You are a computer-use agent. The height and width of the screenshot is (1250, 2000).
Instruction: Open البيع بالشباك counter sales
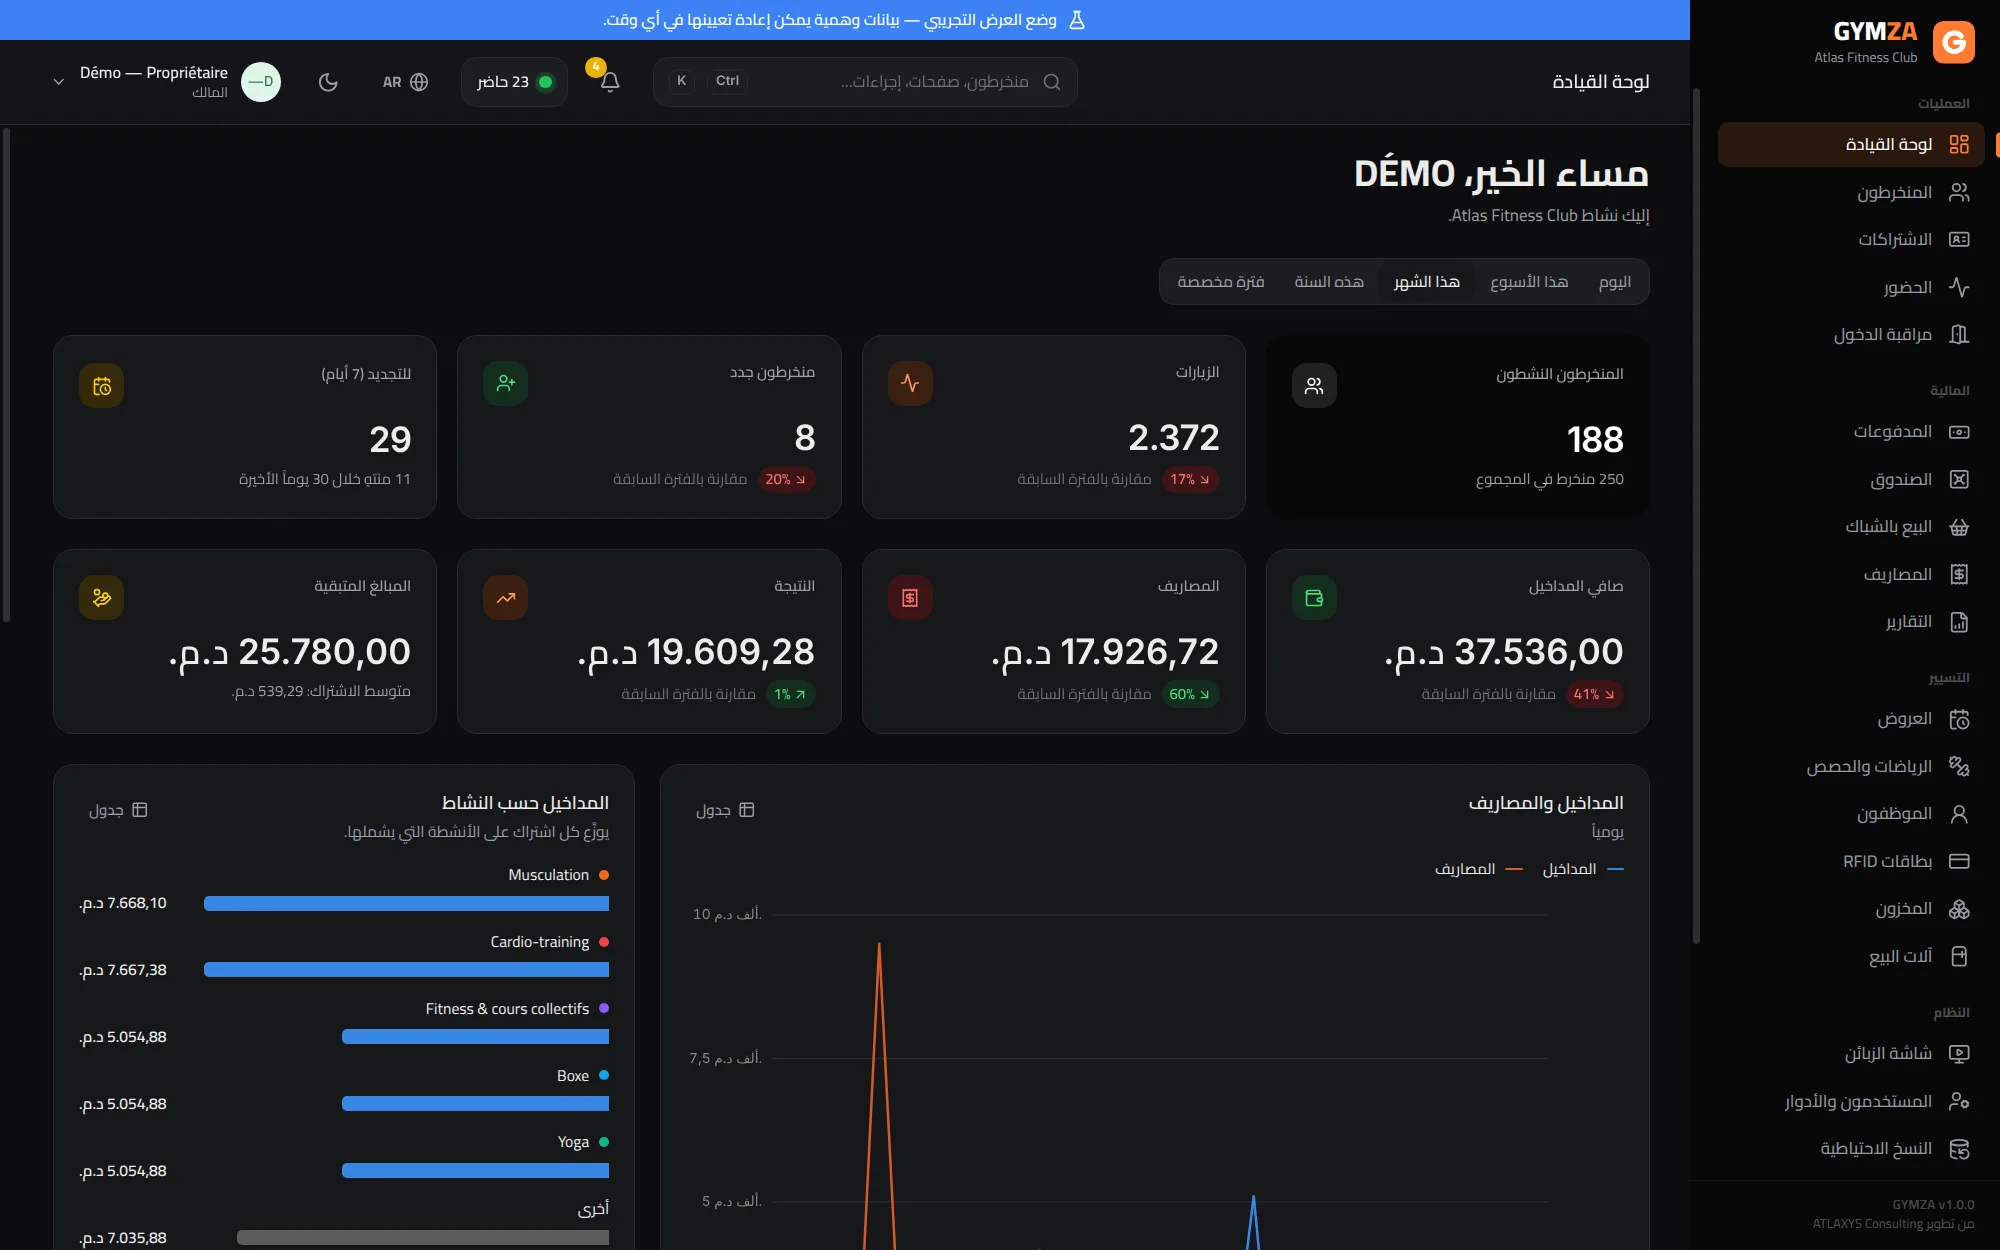click(1851, 527)
